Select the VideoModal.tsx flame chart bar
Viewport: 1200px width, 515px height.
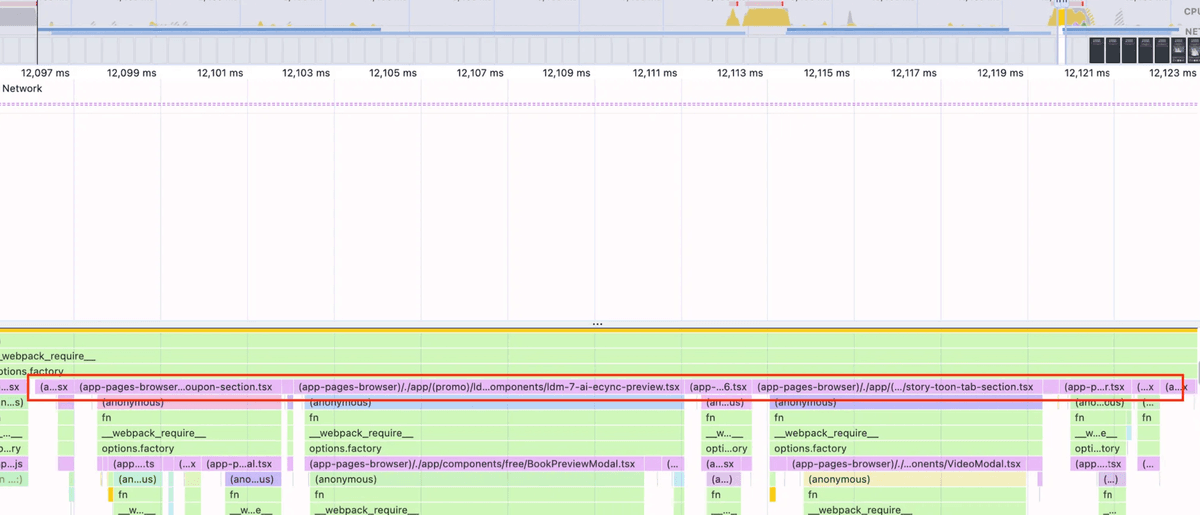coord(906,464)
